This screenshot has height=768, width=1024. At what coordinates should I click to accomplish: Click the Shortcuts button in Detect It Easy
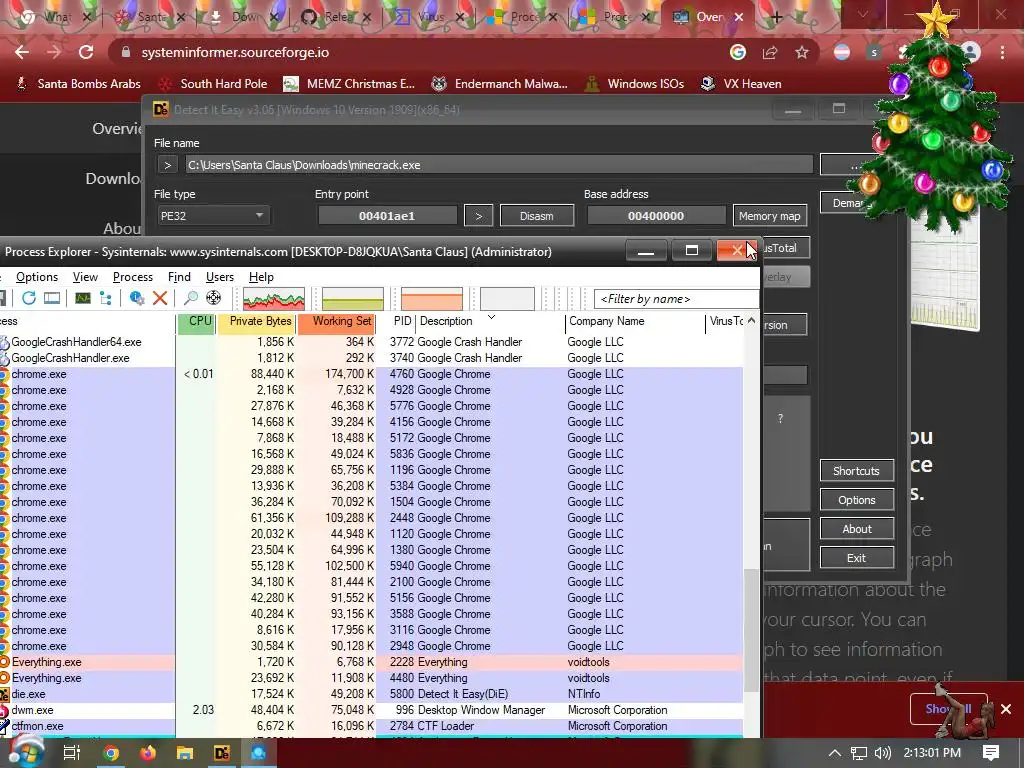coord(856,471)
